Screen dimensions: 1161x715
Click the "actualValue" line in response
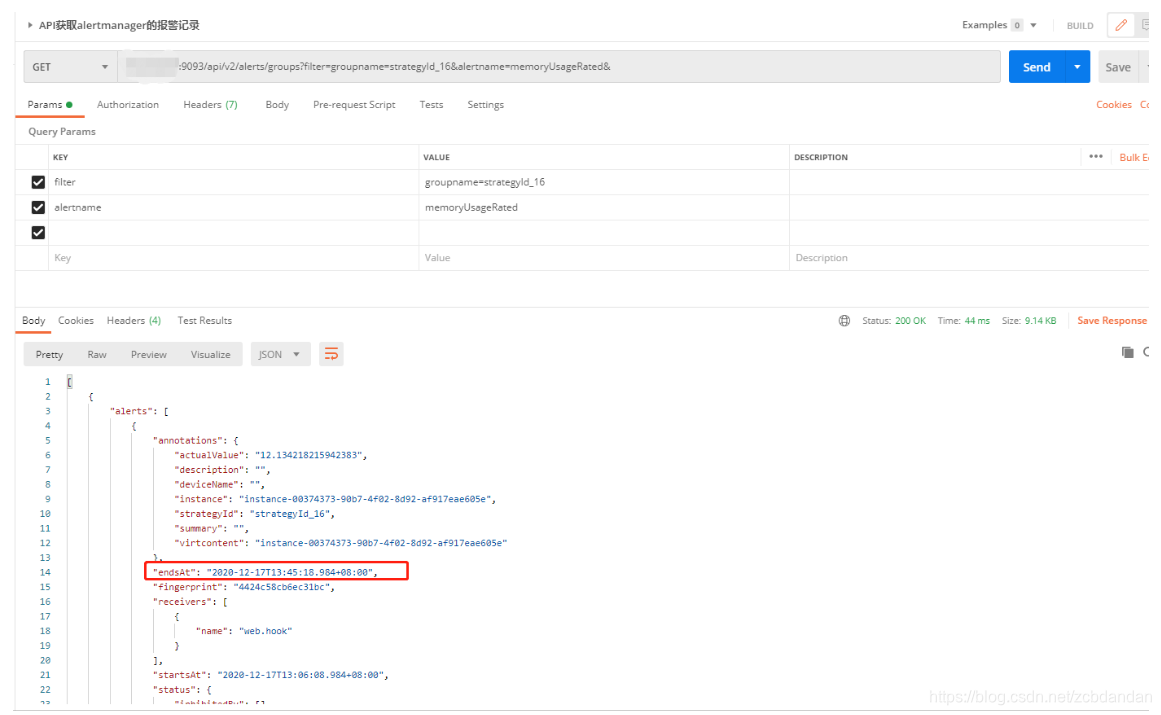coord(270,455)
